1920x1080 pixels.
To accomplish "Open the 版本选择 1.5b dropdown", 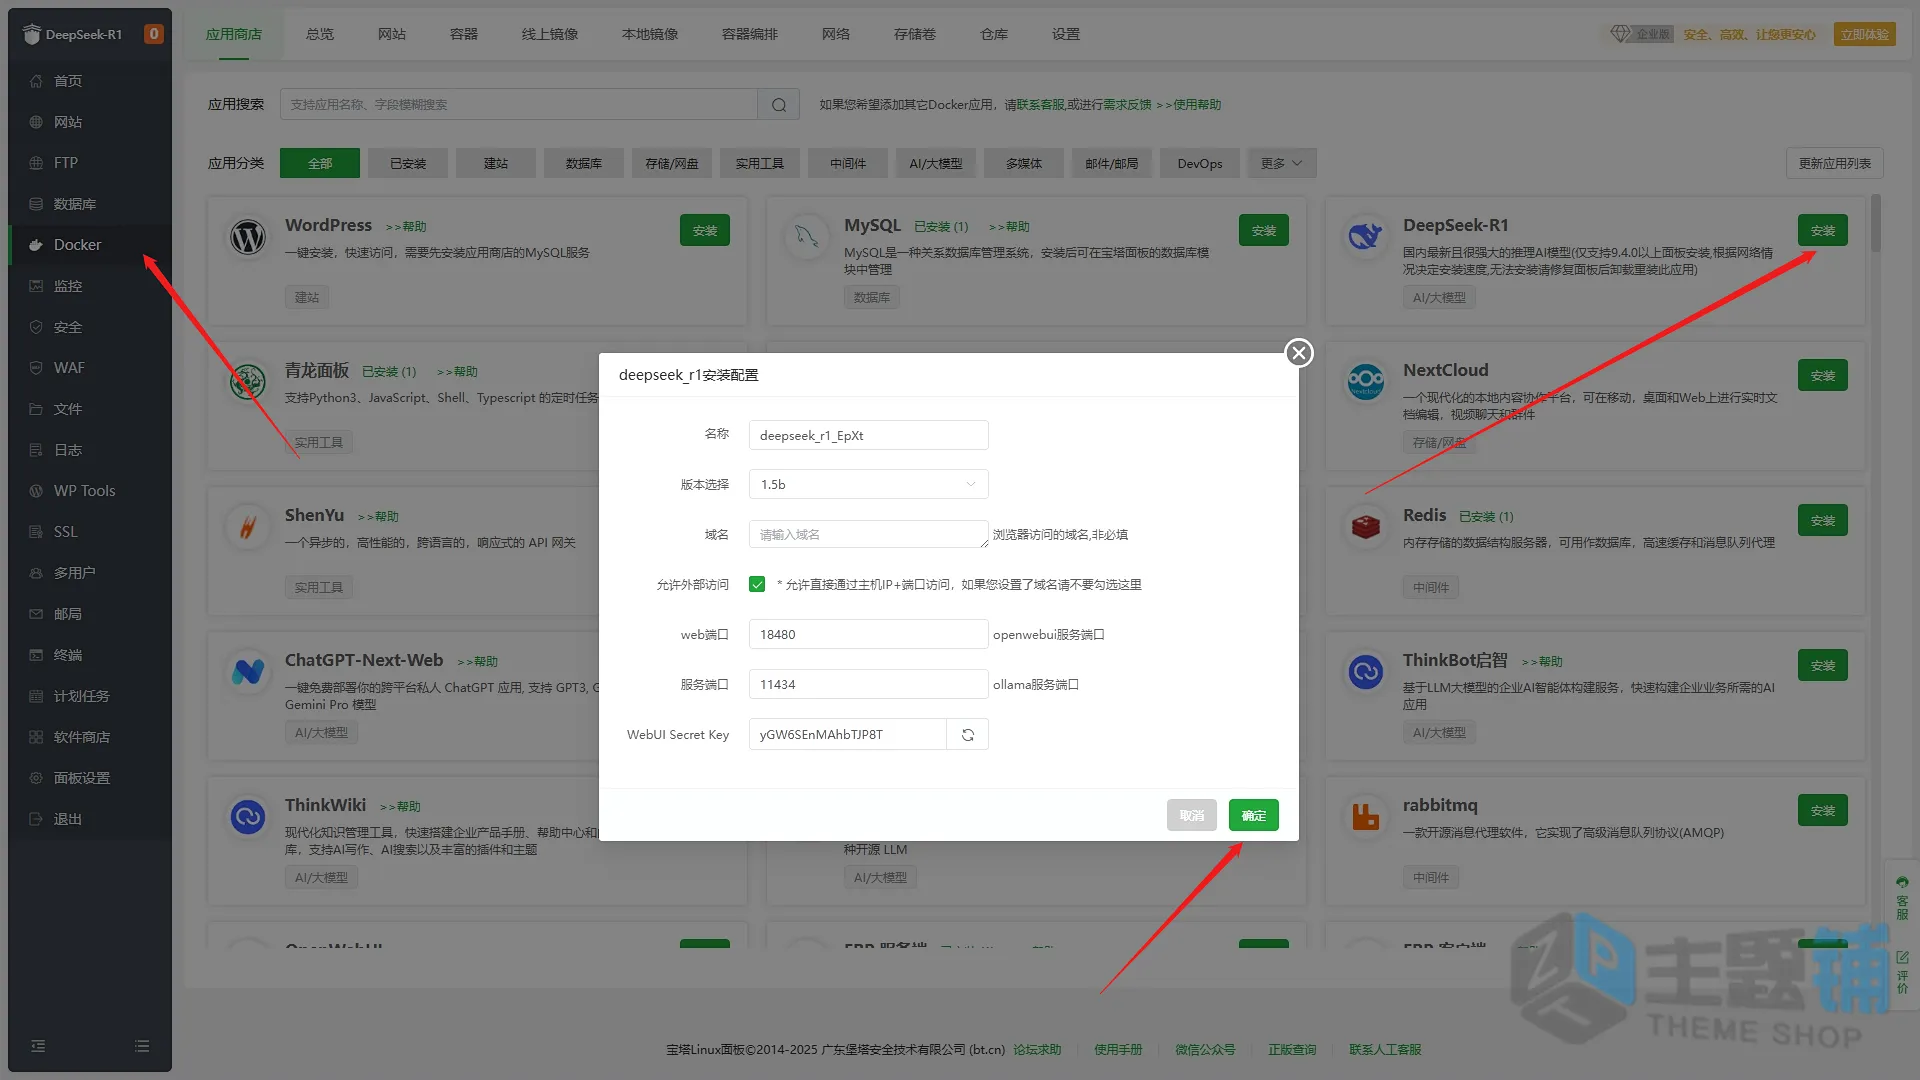I will [x=868, y=485].
